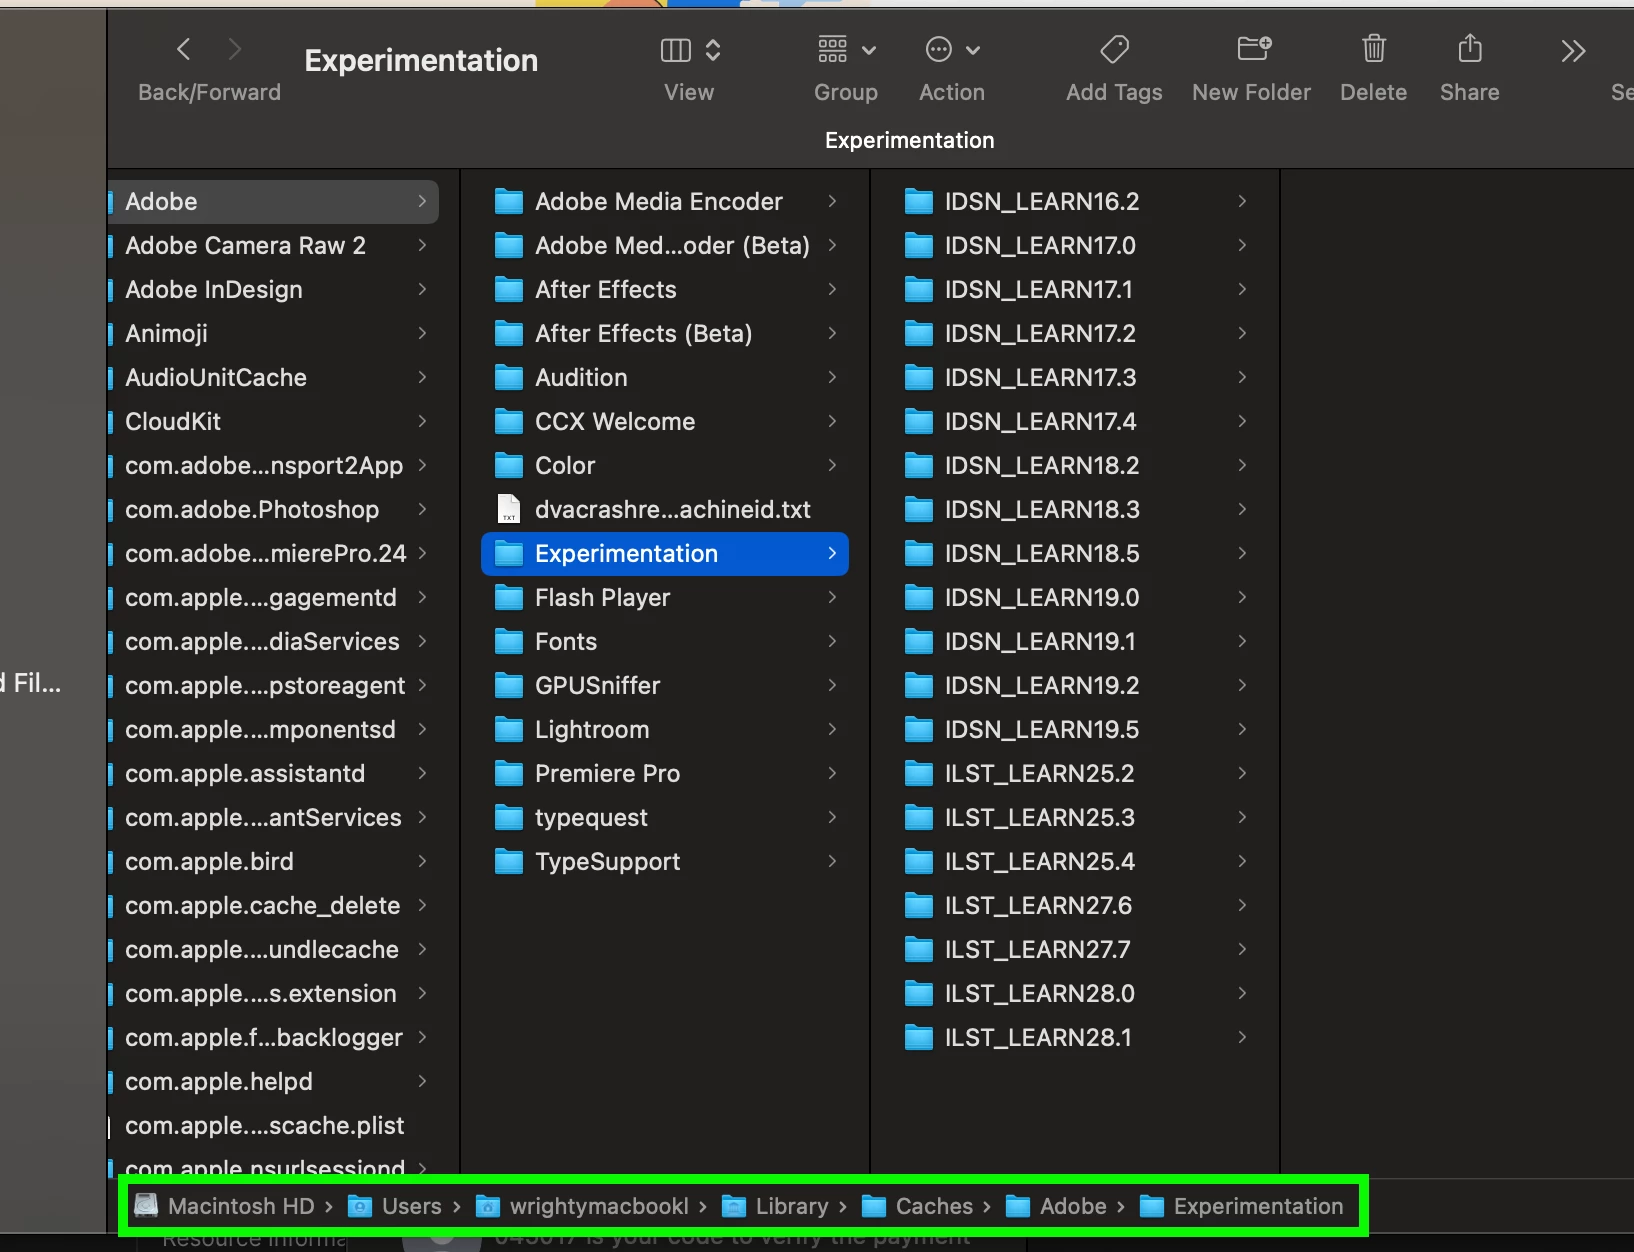The image size is (1634, 1252).
Task: Select IDSN_LEARN17.3 row
Action: [1075, 378]
